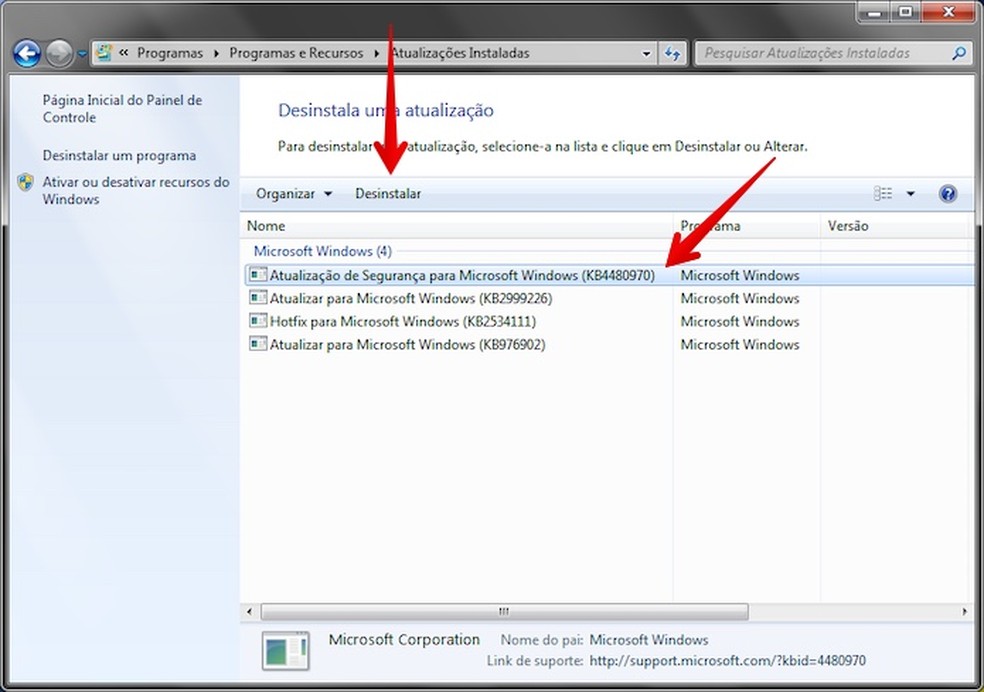
Task: Select Programas in the address breadcrumb
Action: click(x=170, y=53)
